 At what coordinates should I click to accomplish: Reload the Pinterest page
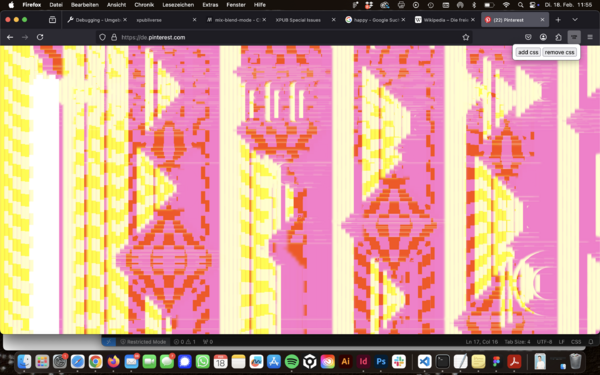click(x=40, y=37)
